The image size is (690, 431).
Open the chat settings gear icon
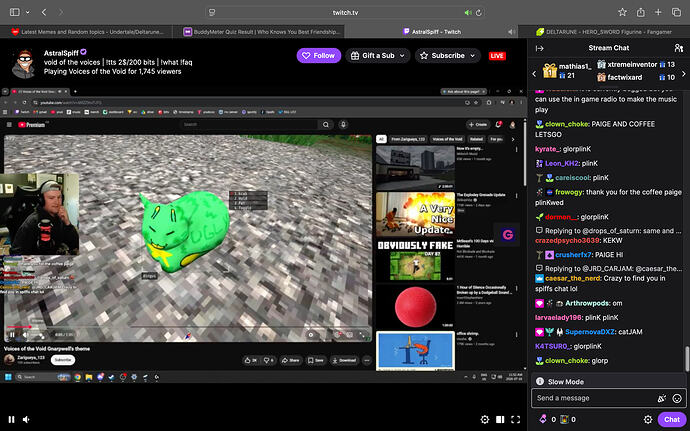point(648,420)
